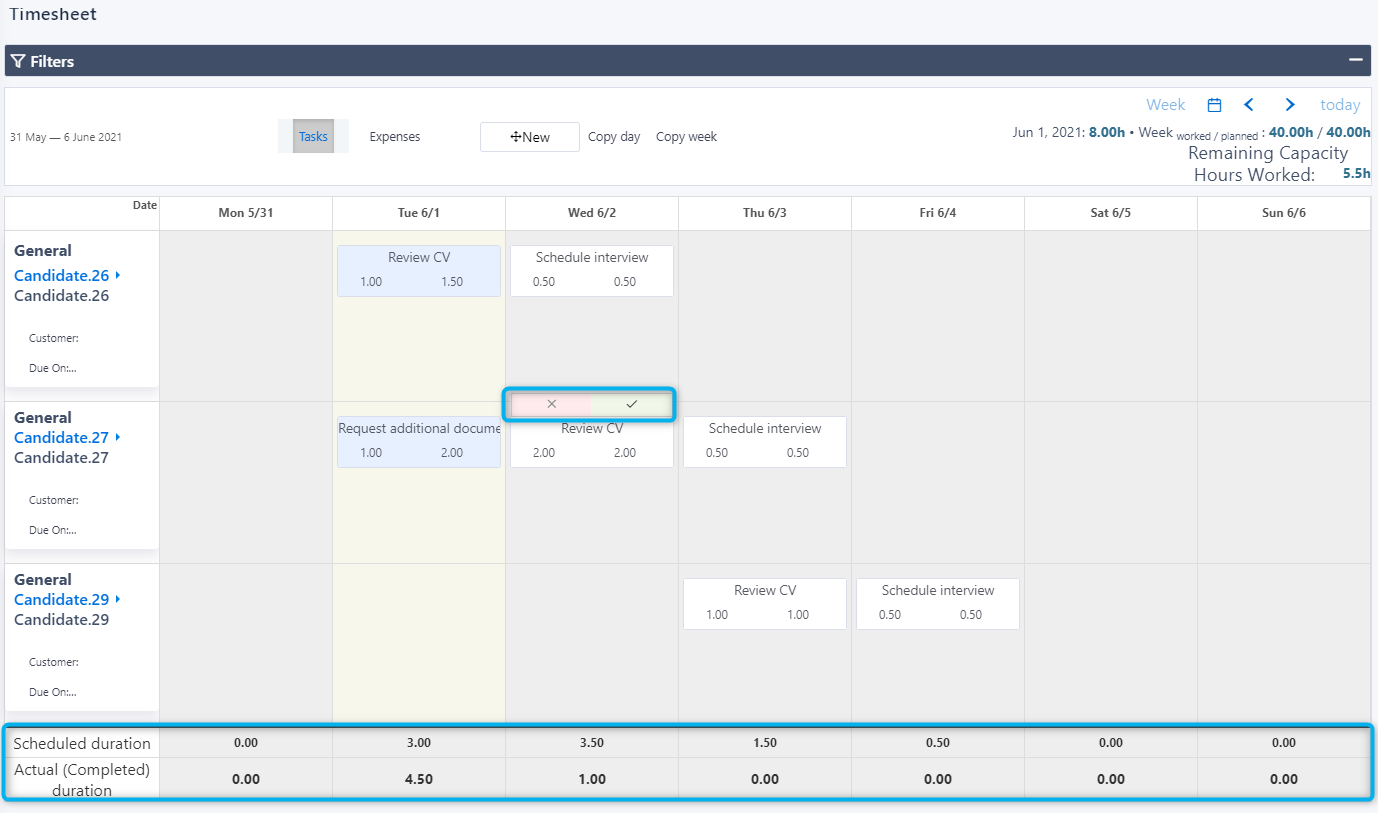This screenshot has height=813, width=1378.
Task: Open the Week view selector
Action: point(1165,104)
